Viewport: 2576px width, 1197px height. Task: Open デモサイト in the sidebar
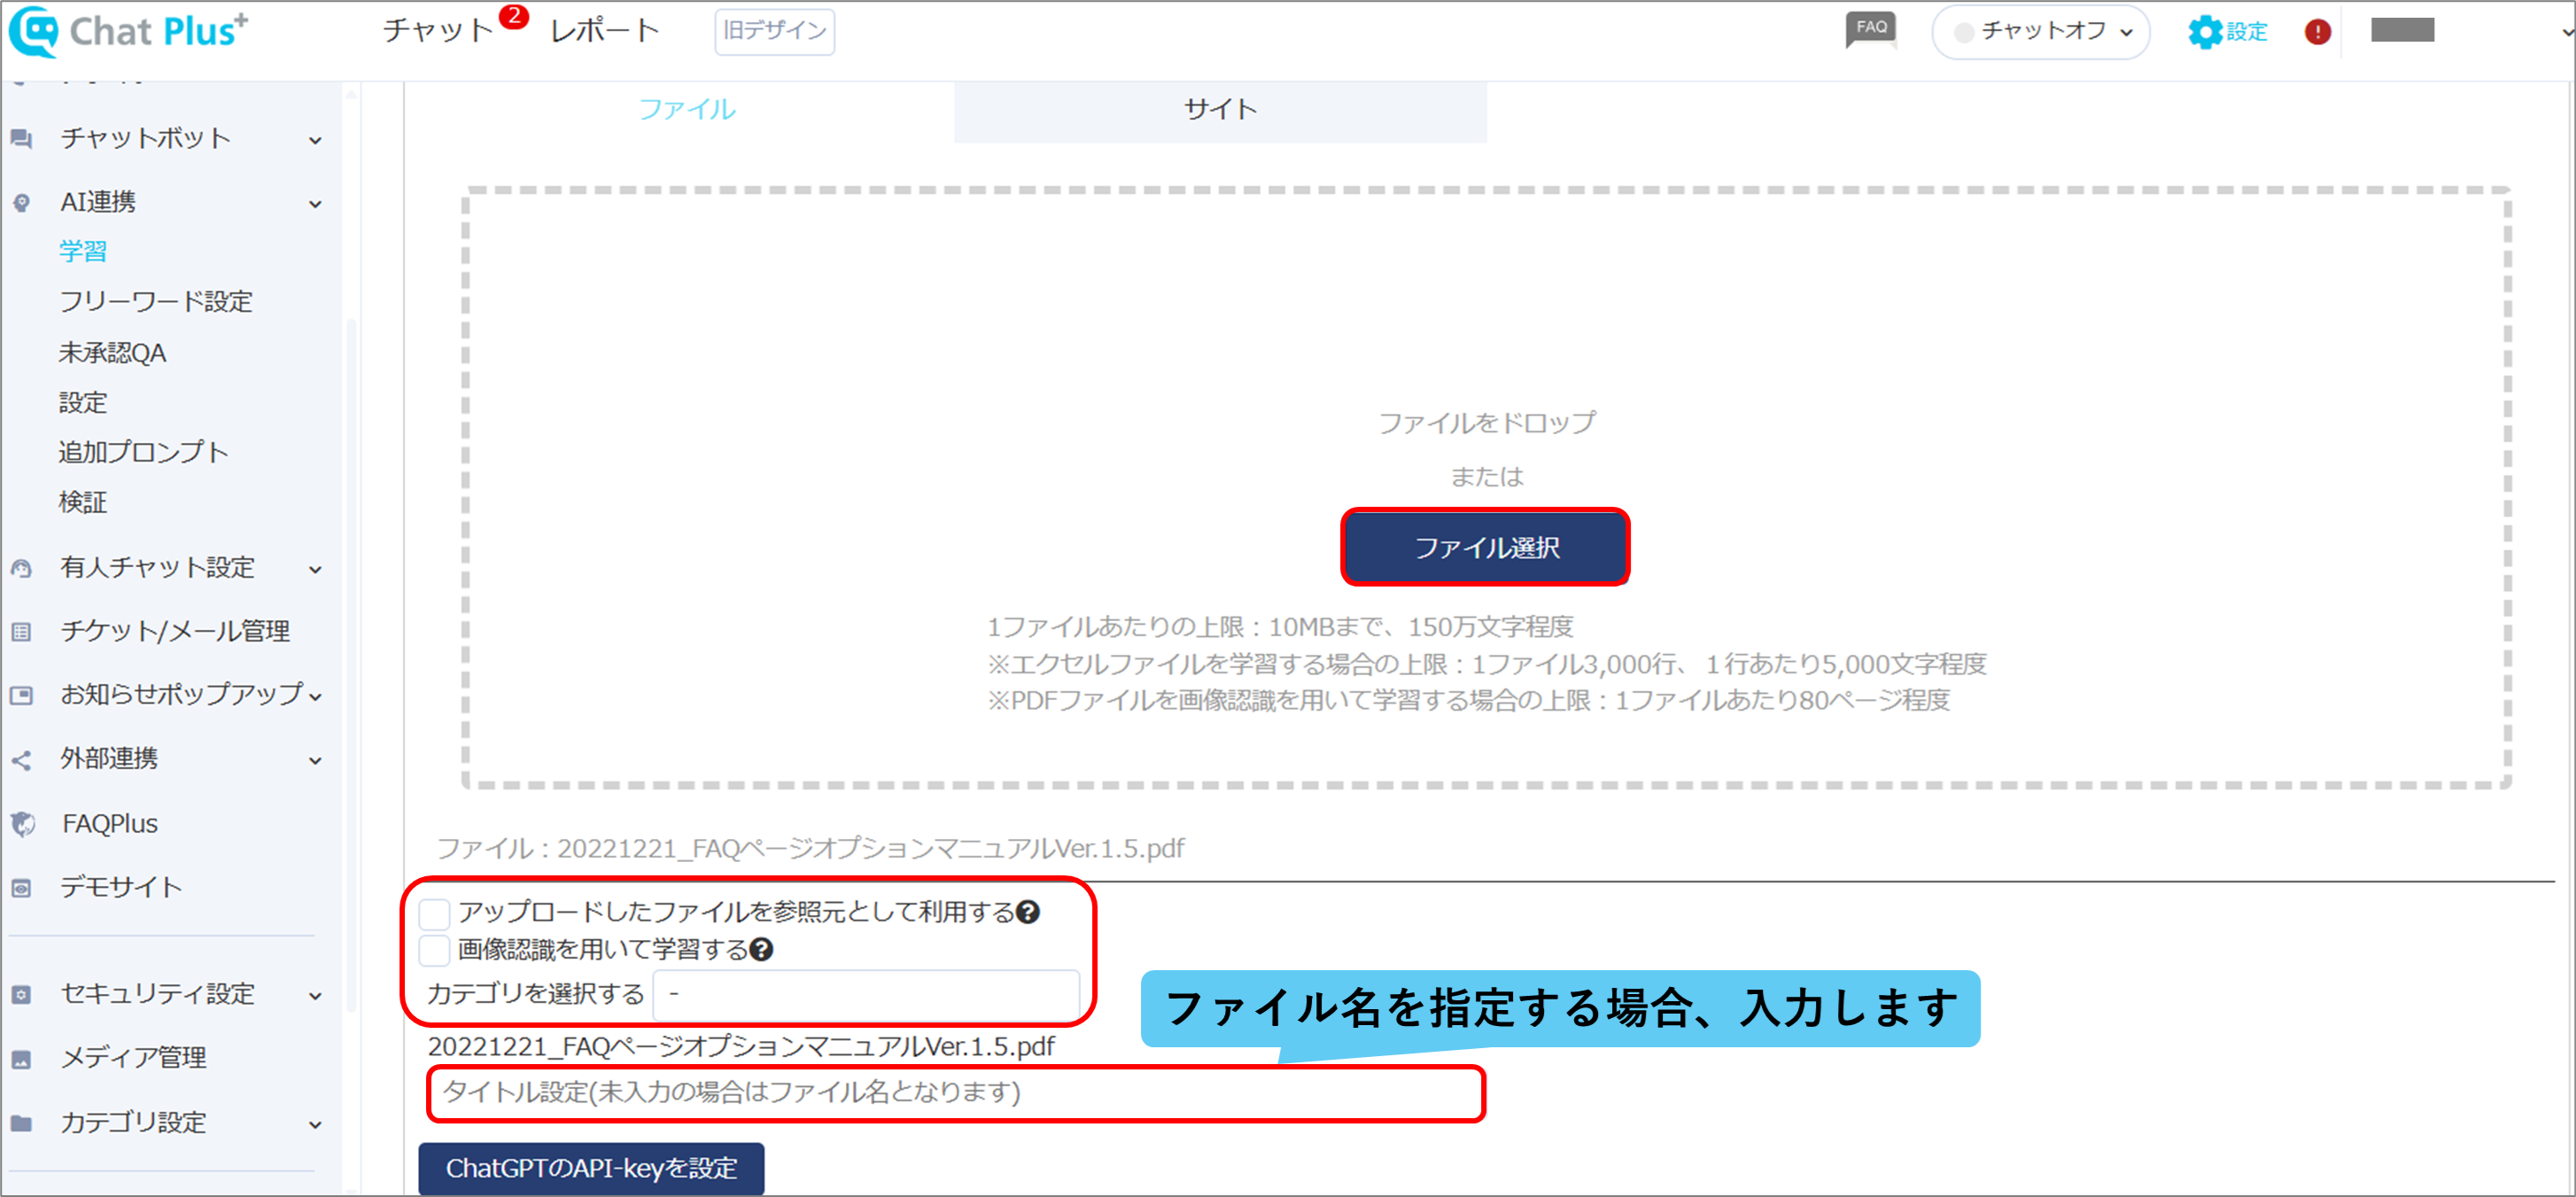(121, 887)
